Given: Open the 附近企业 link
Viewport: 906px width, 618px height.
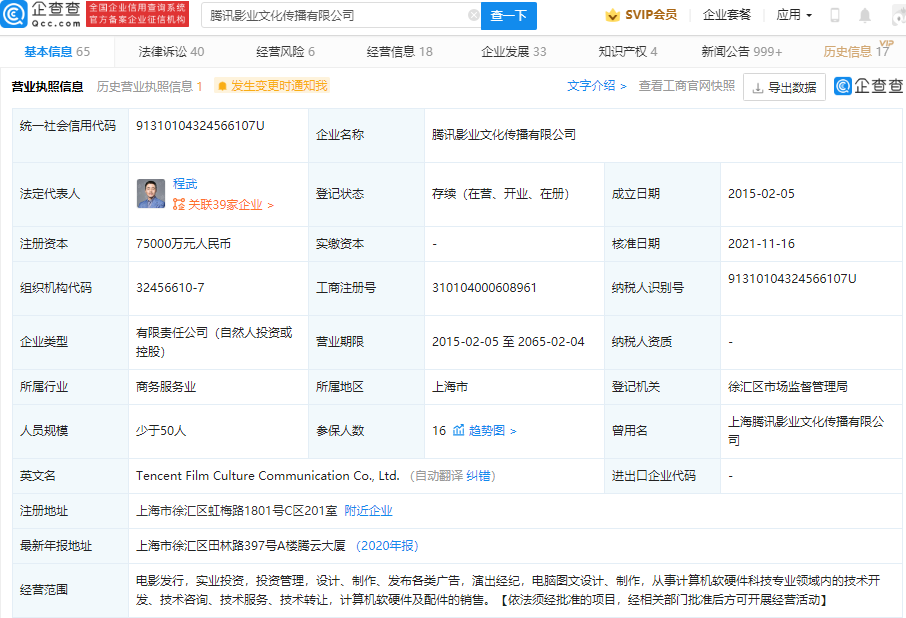Looking at the screenshot, I should click(368, 511).
